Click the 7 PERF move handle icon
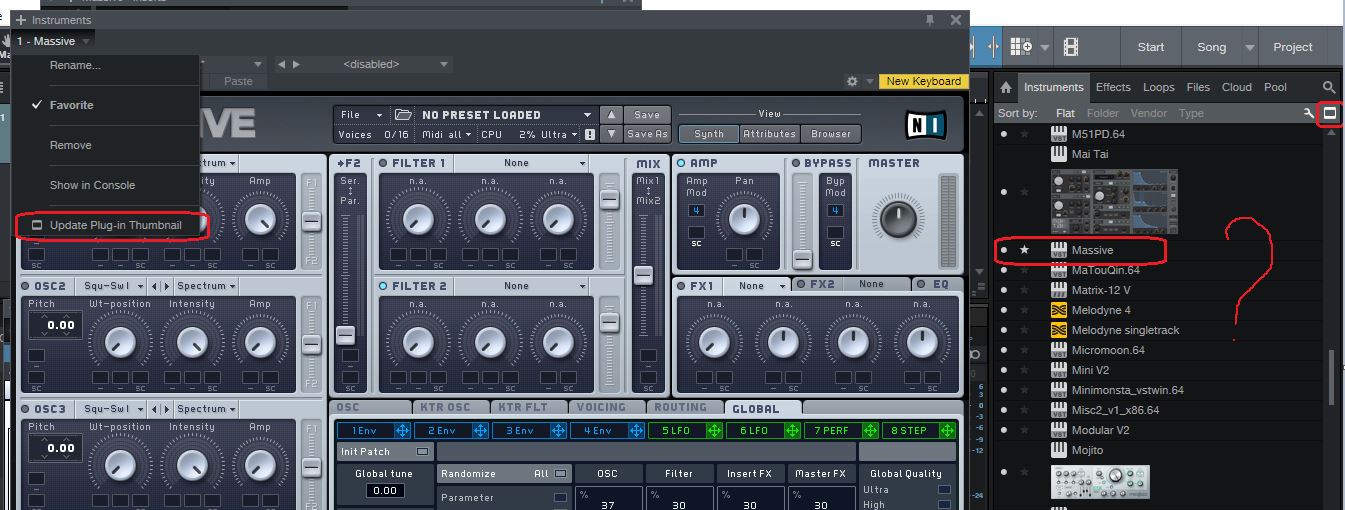This screenshot has height=510, width=1345. tap(870, 430)
